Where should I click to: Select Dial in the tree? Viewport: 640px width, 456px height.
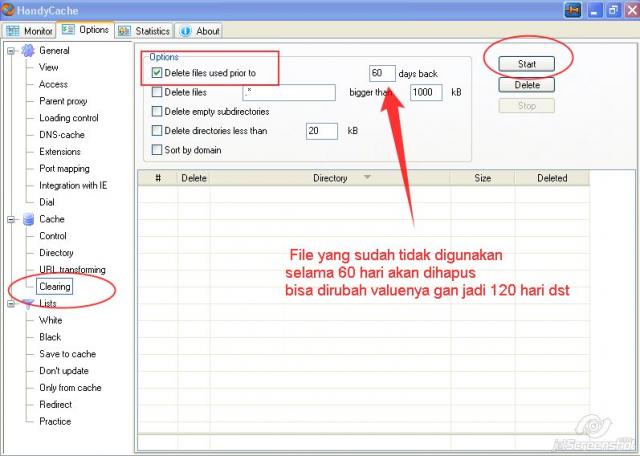(x=47, y=202)
